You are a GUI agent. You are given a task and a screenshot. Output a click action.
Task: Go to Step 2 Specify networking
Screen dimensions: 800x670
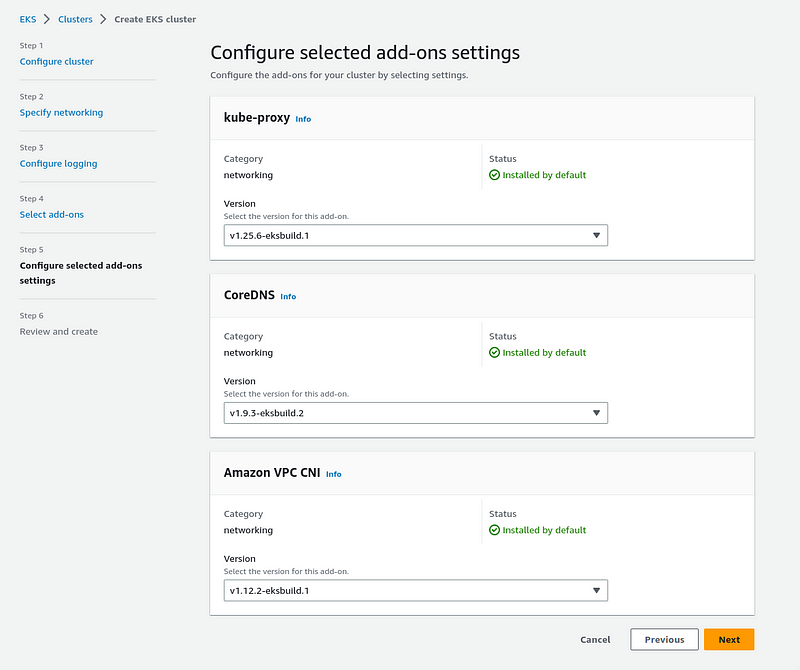click(x=61, y=112)
